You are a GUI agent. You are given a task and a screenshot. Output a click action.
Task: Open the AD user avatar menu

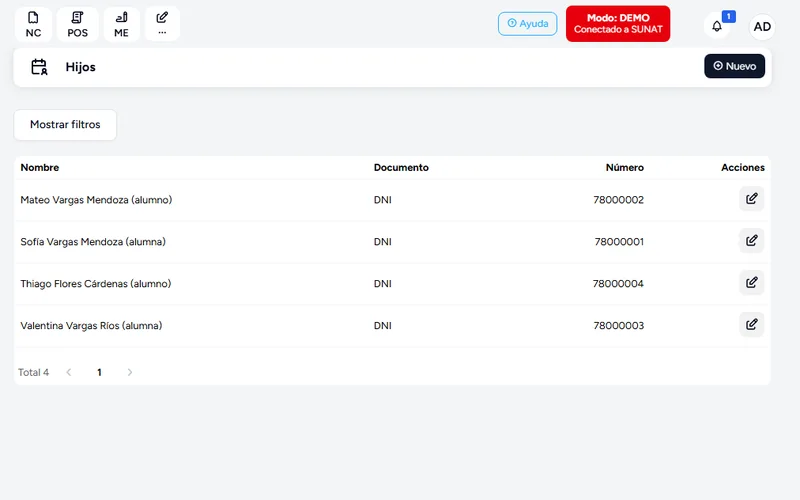click(x=762, y=27)
